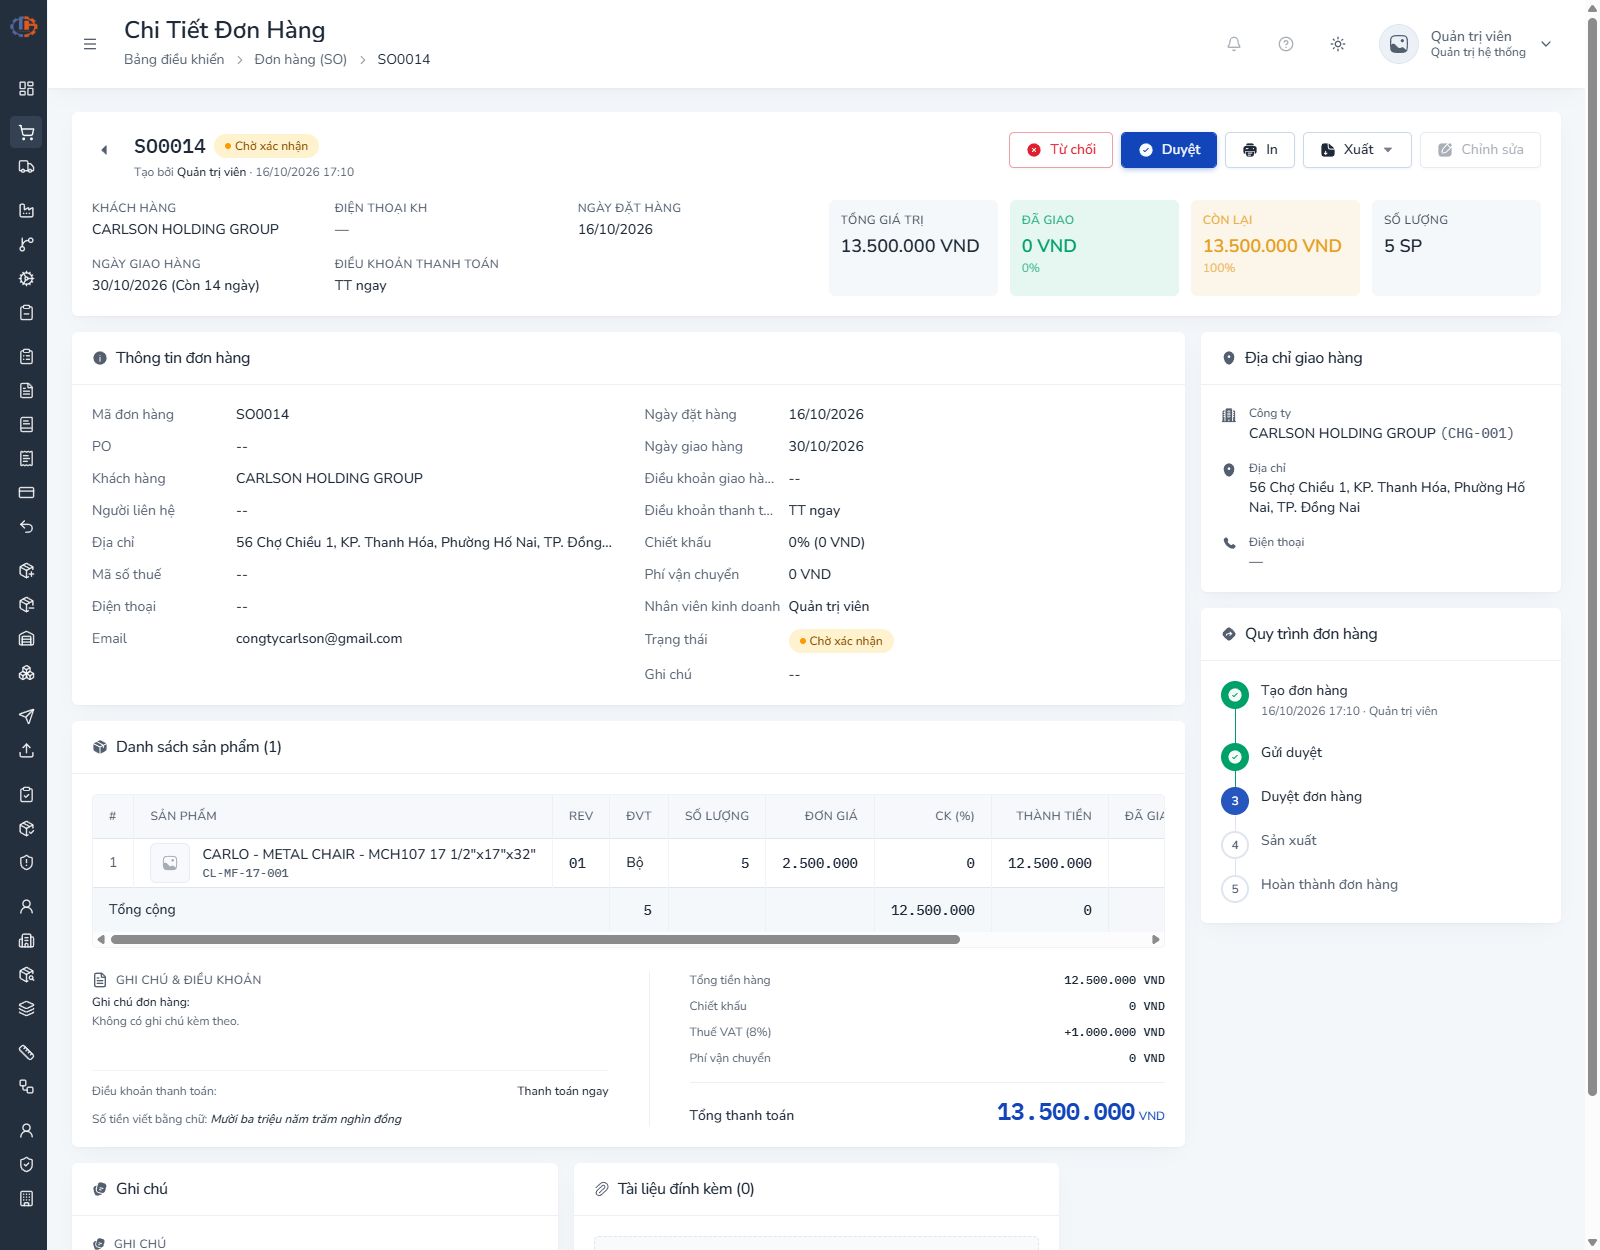Click the Còn lại 13.500.000 VND card

point(1275,248)
